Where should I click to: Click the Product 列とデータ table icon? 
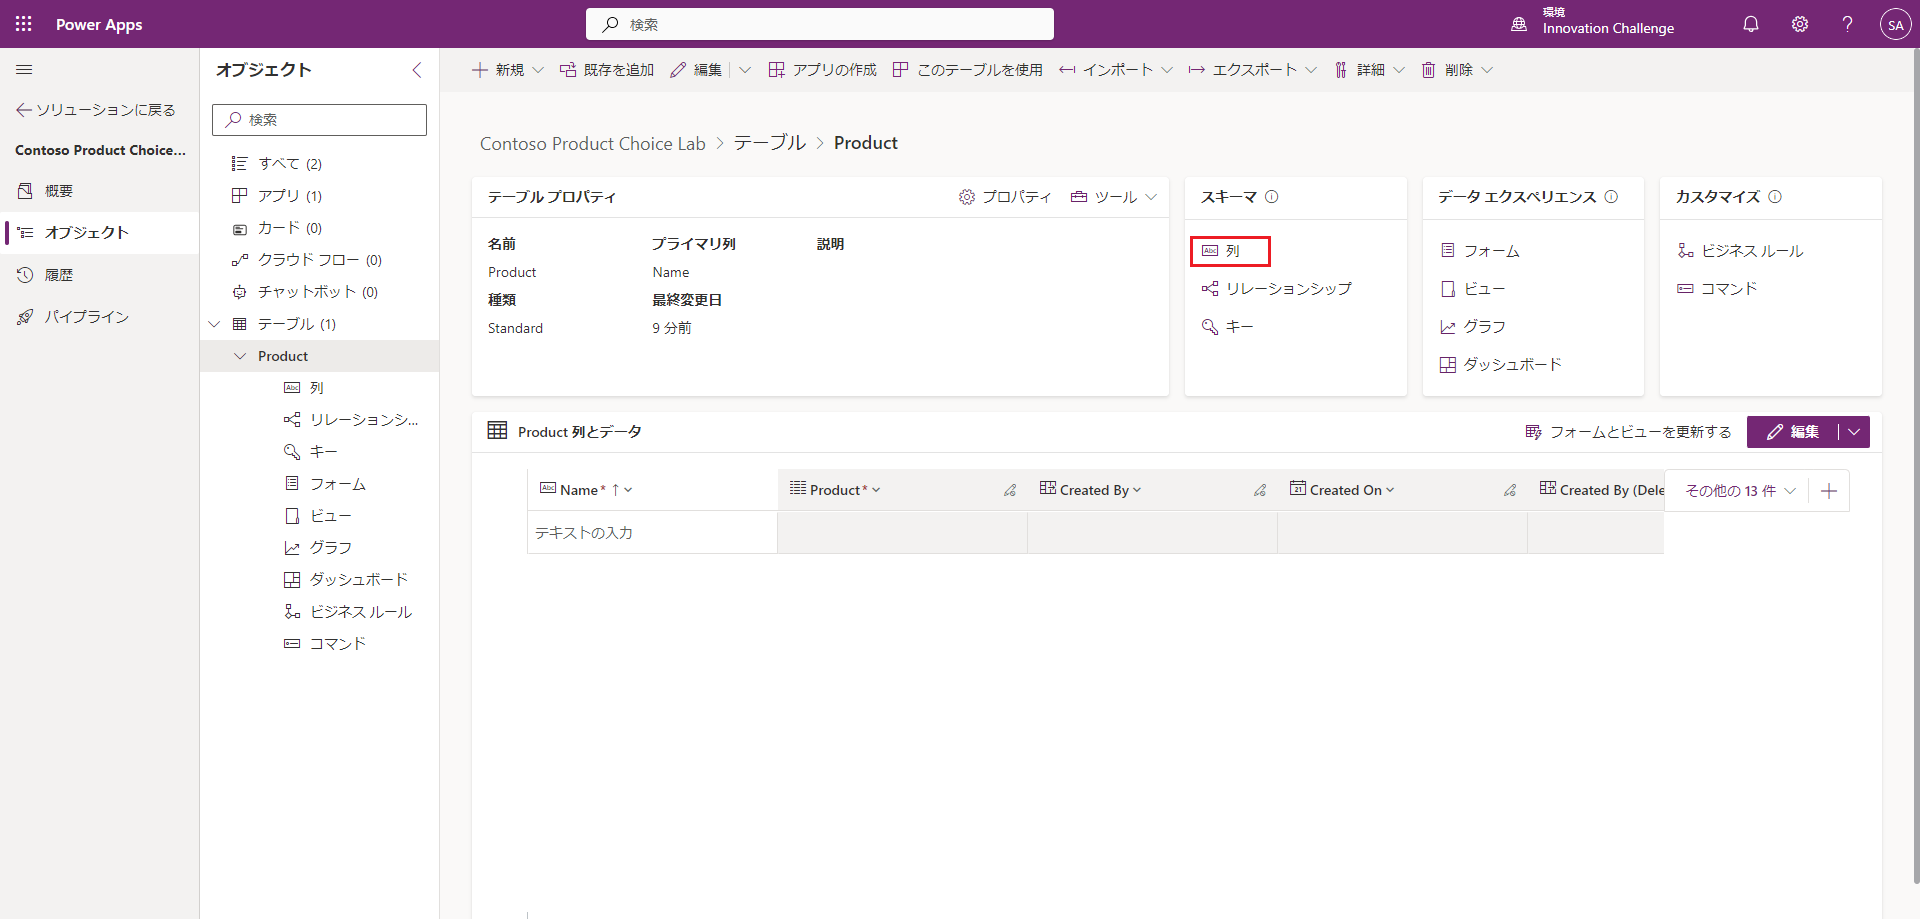pyautogui.click(x=497, y=431)
